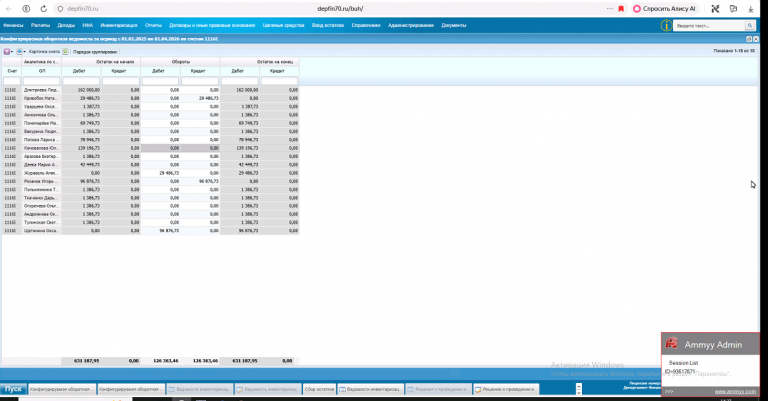Click the browser back arrow

click(9, 9)
